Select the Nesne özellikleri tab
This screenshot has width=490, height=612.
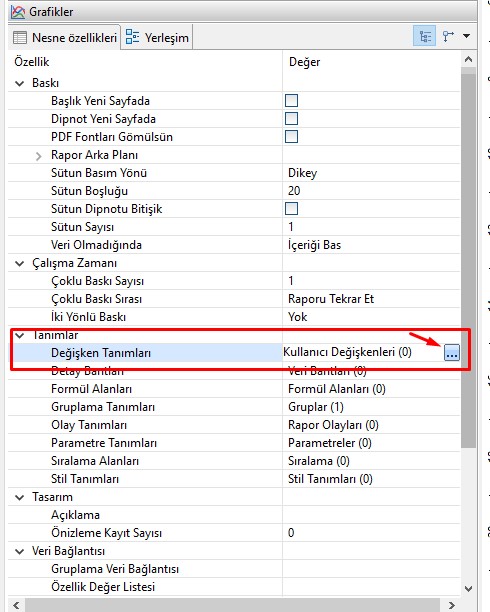65,37
